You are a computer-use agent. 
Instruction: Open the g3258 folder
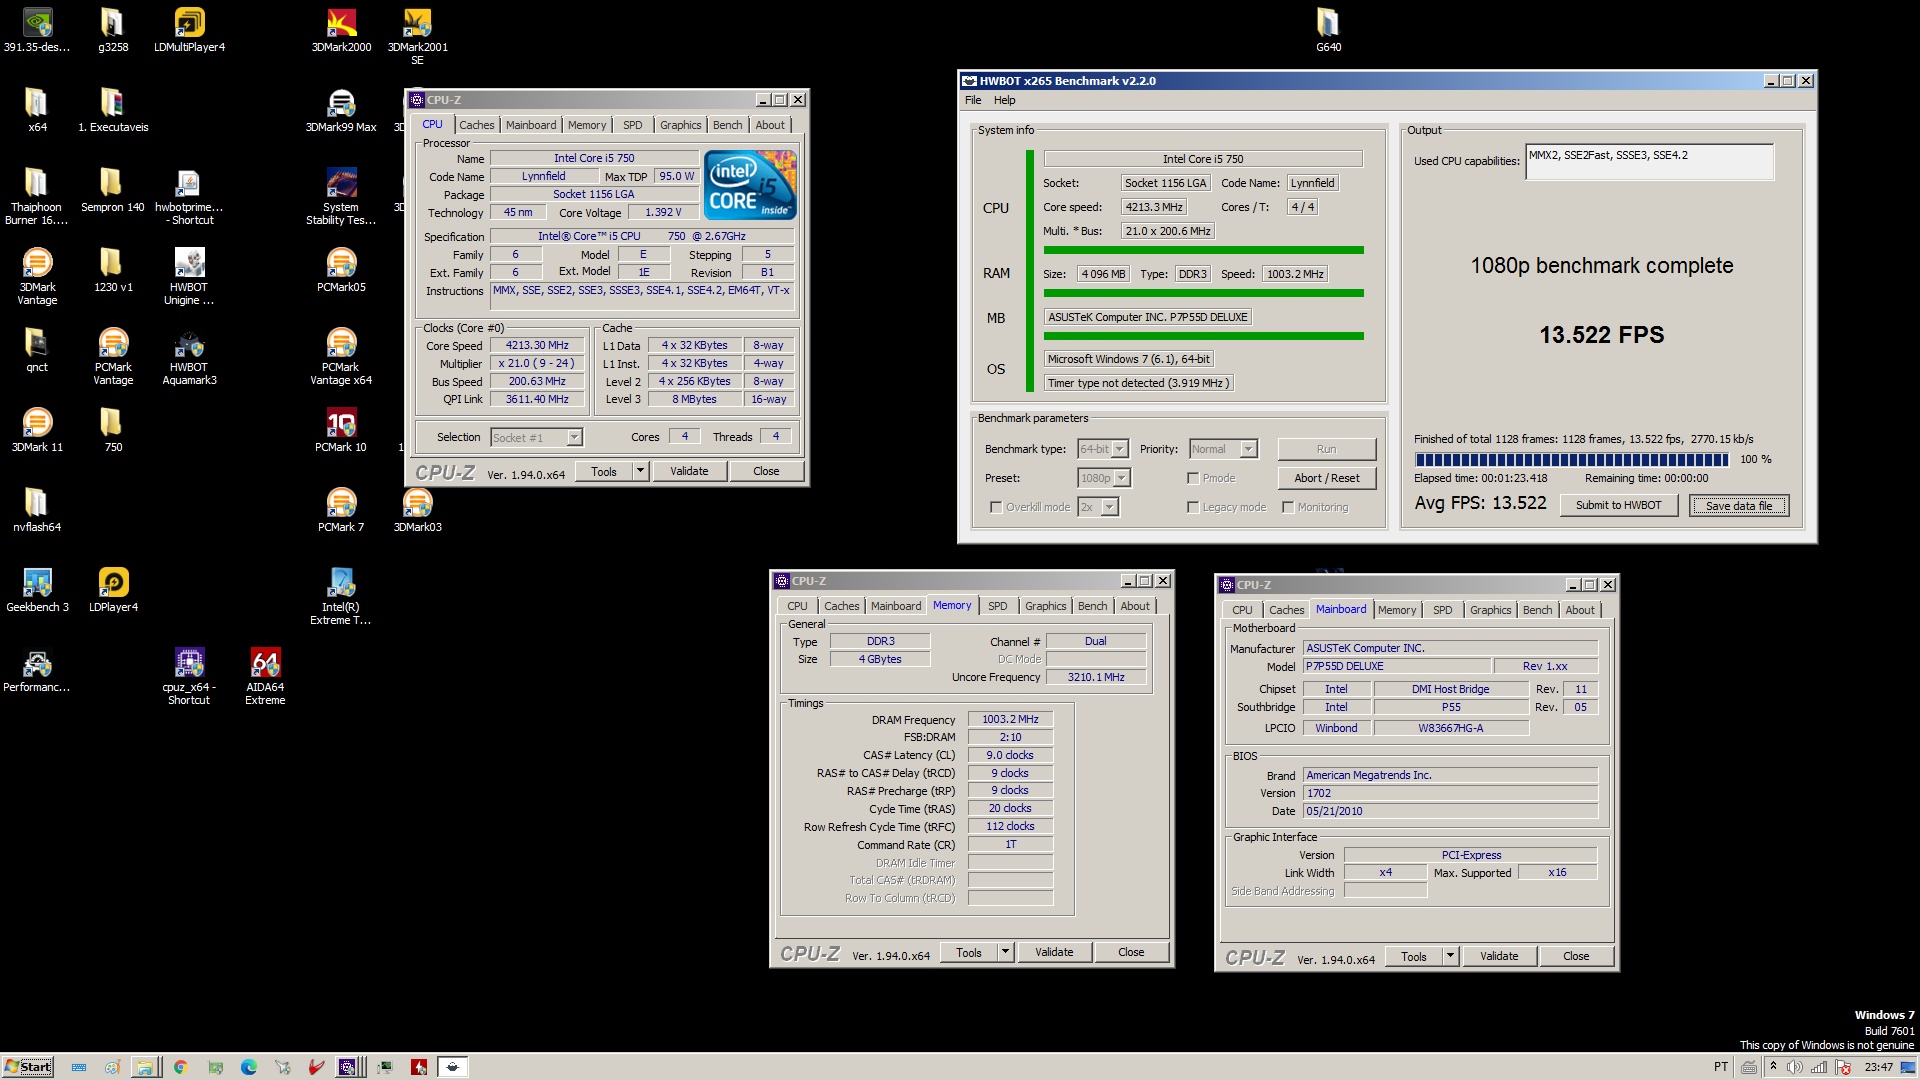[113, 30]
